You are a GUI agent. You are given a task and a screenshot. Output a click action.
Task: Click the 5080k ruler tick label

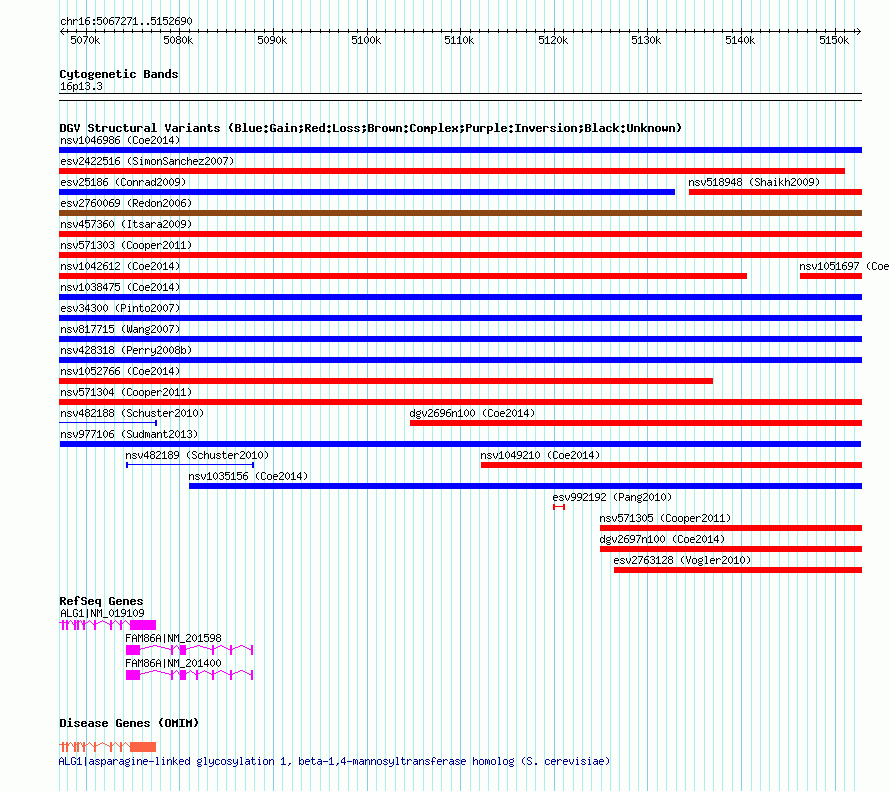pos(178,41)
